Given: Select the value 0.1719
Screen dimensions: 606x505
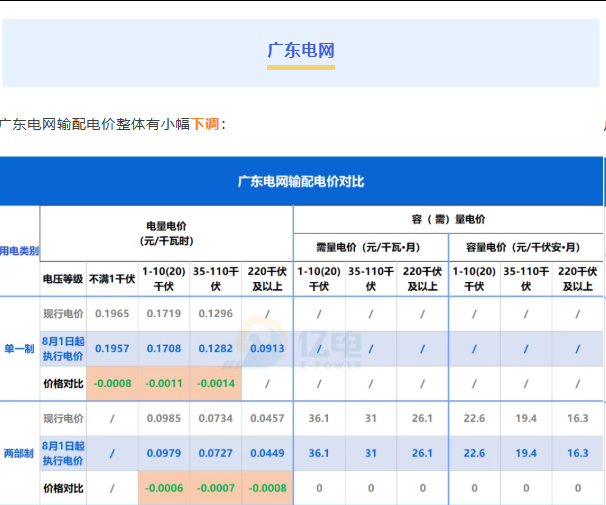Looking at the screenshot, I should pos(164,313).
